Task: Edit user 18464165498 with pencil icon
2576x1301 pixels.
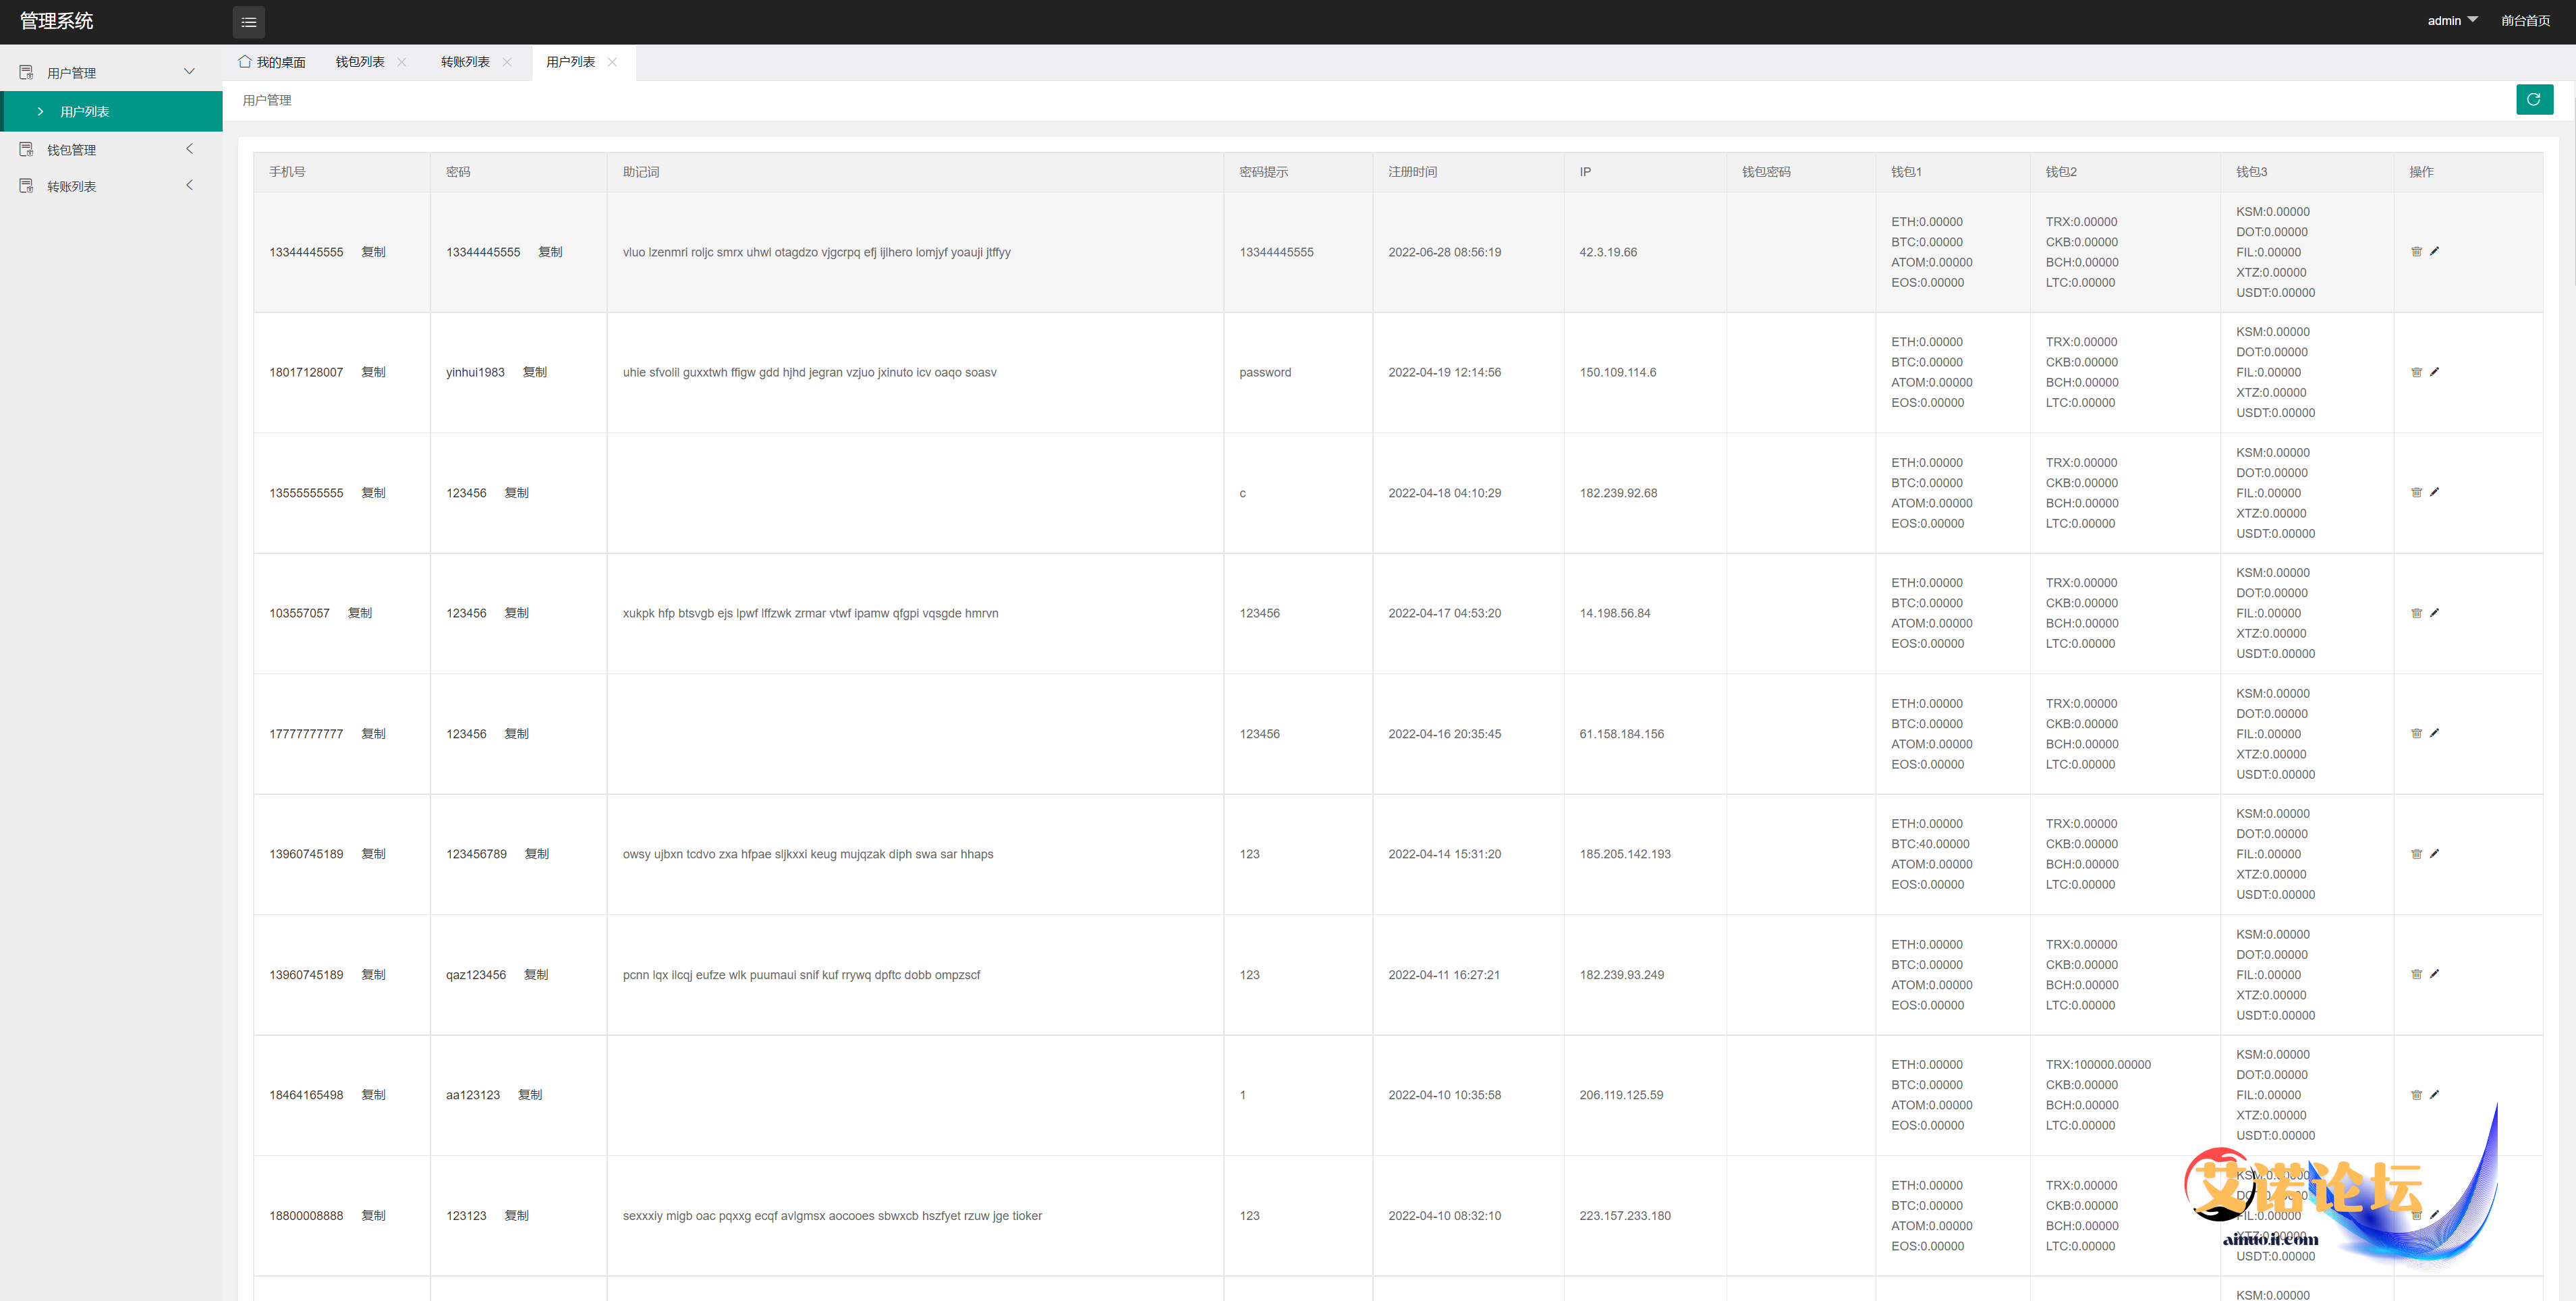Action: 2434,1095
